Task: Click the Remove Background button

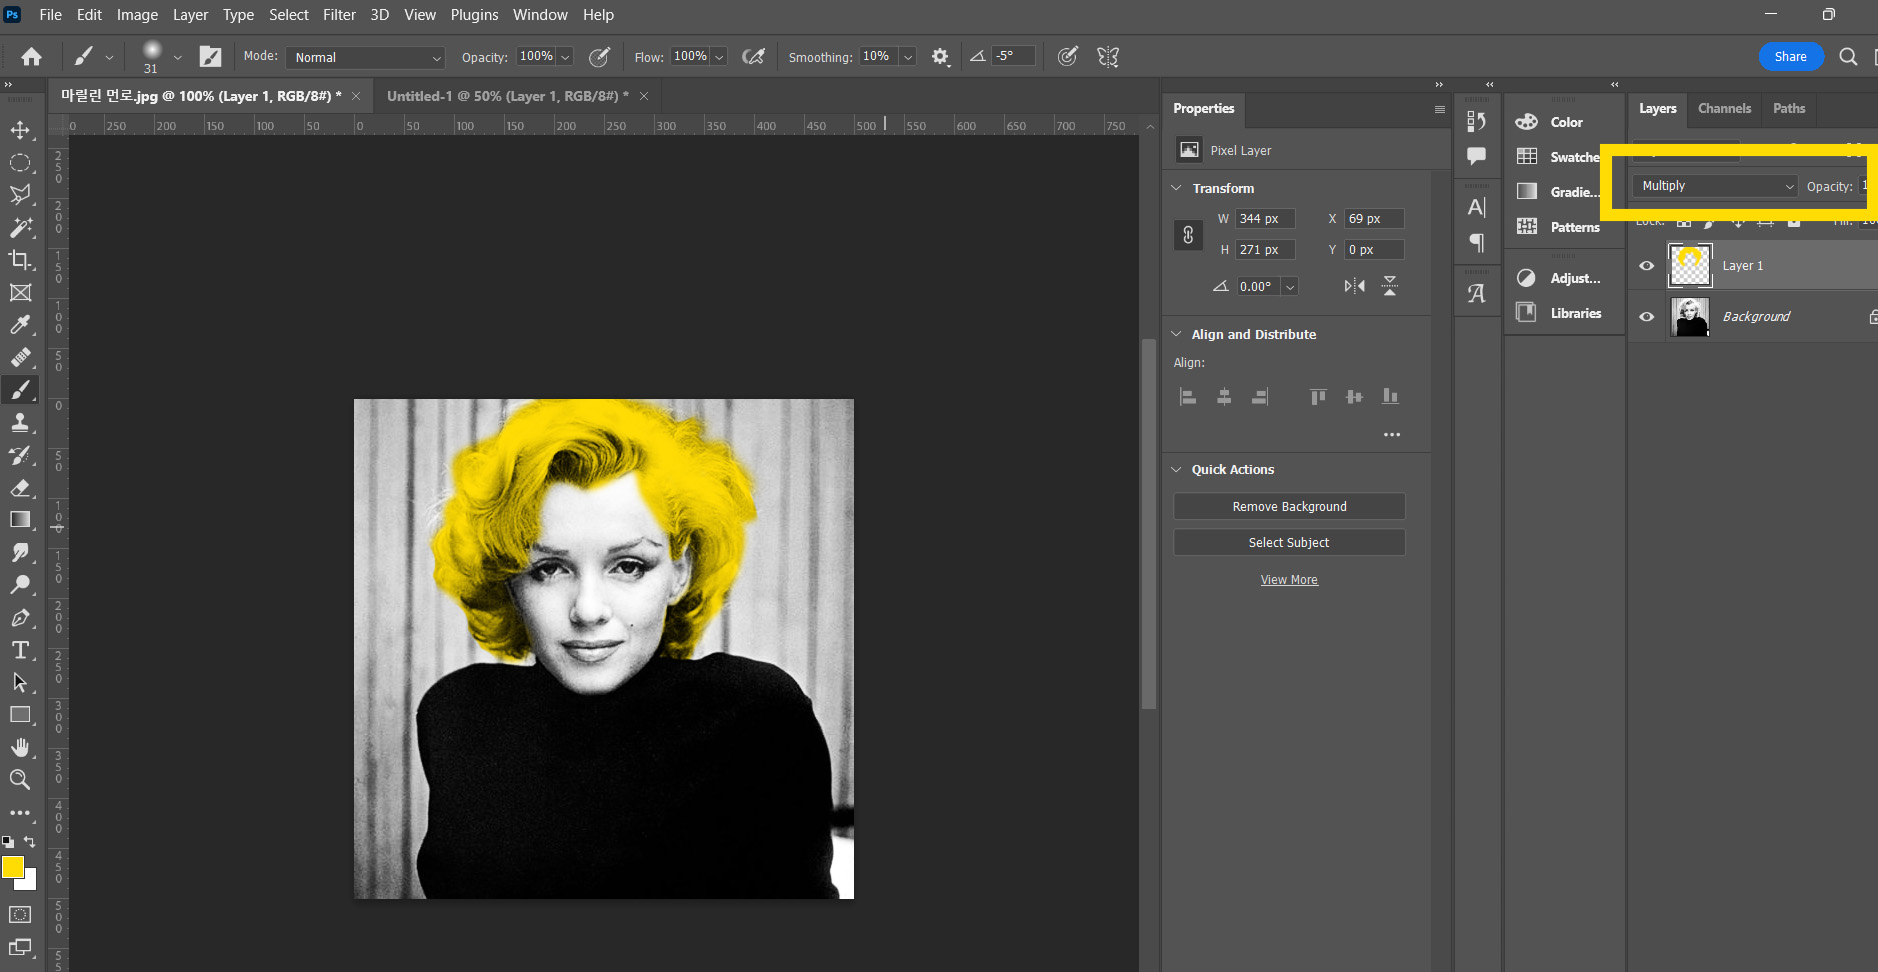Action: tap(1289, 507)
